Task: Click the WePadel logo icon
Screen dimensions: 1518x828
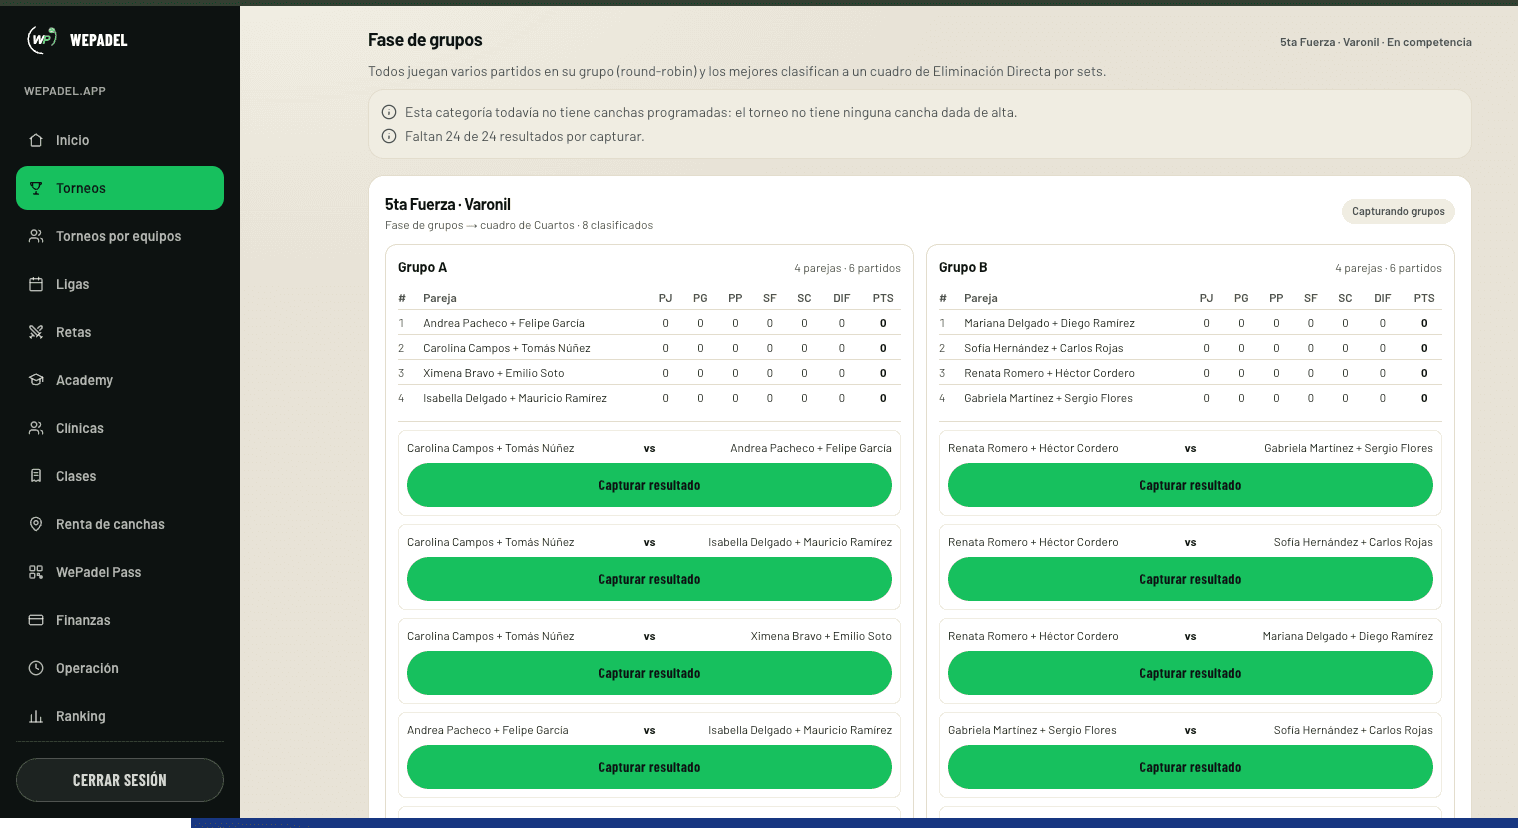Action: tap(42, 39)
